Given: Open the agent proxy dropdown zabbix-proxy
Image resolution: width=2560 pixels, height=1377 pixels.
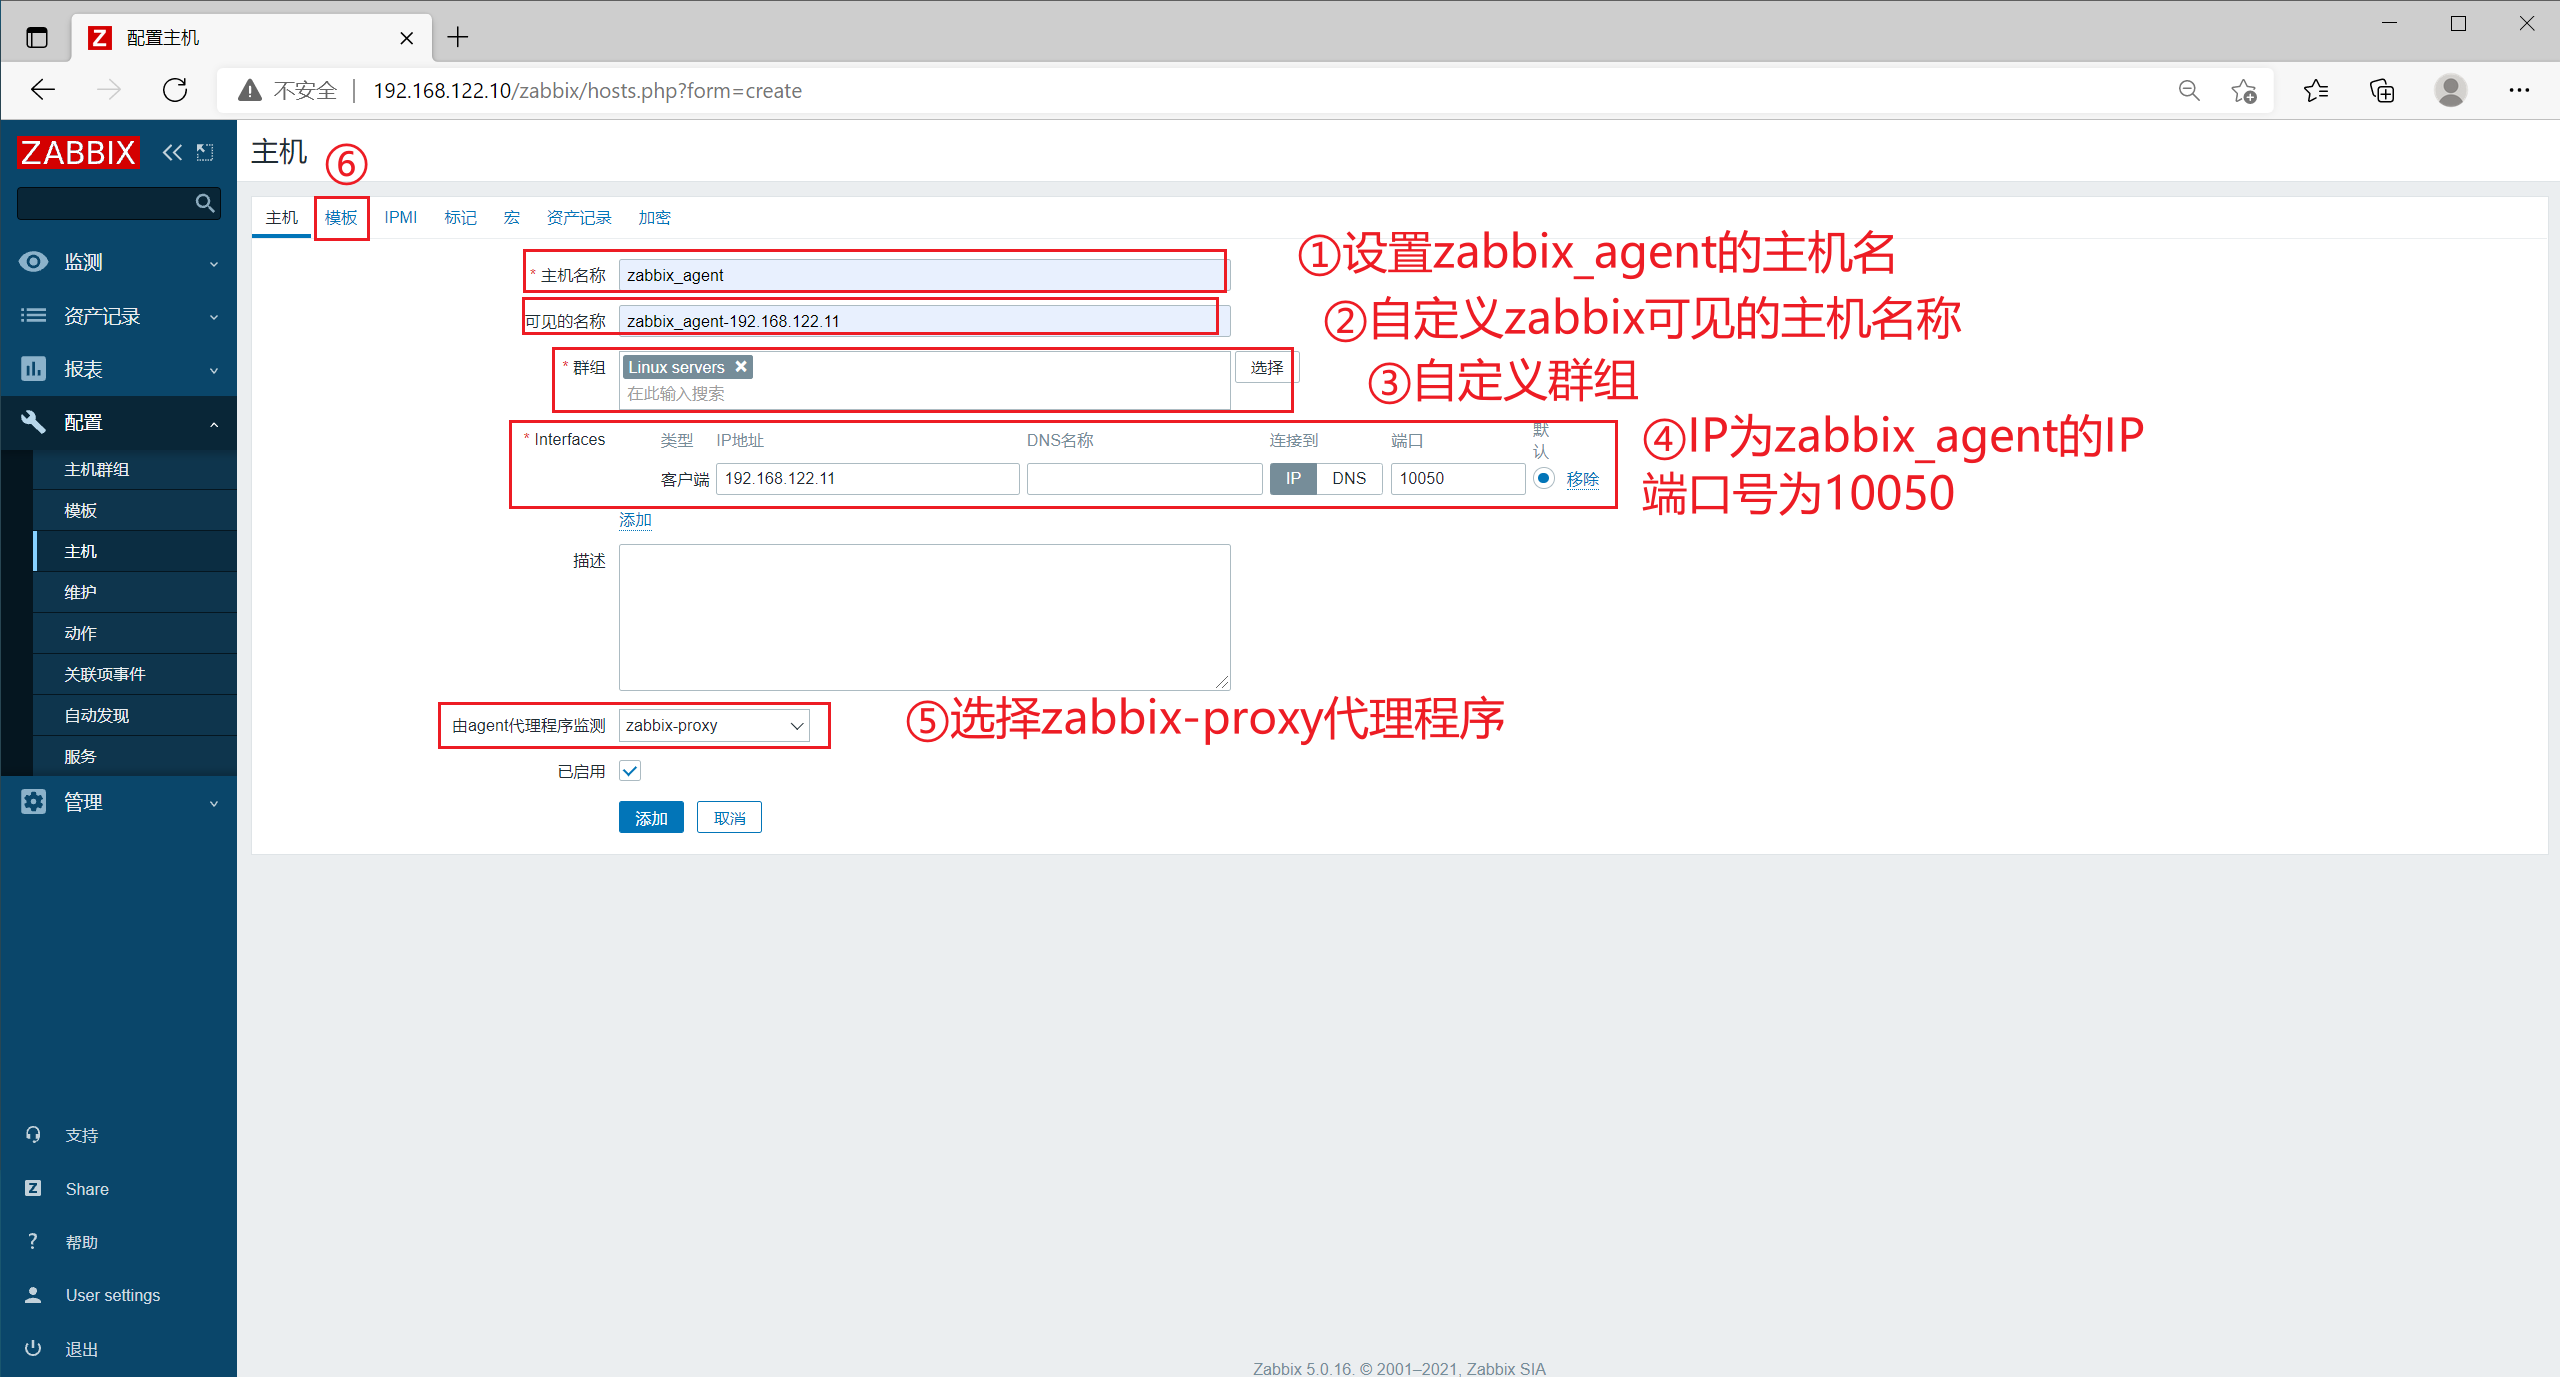Looking at the screenshot, I should click(714, 726).
